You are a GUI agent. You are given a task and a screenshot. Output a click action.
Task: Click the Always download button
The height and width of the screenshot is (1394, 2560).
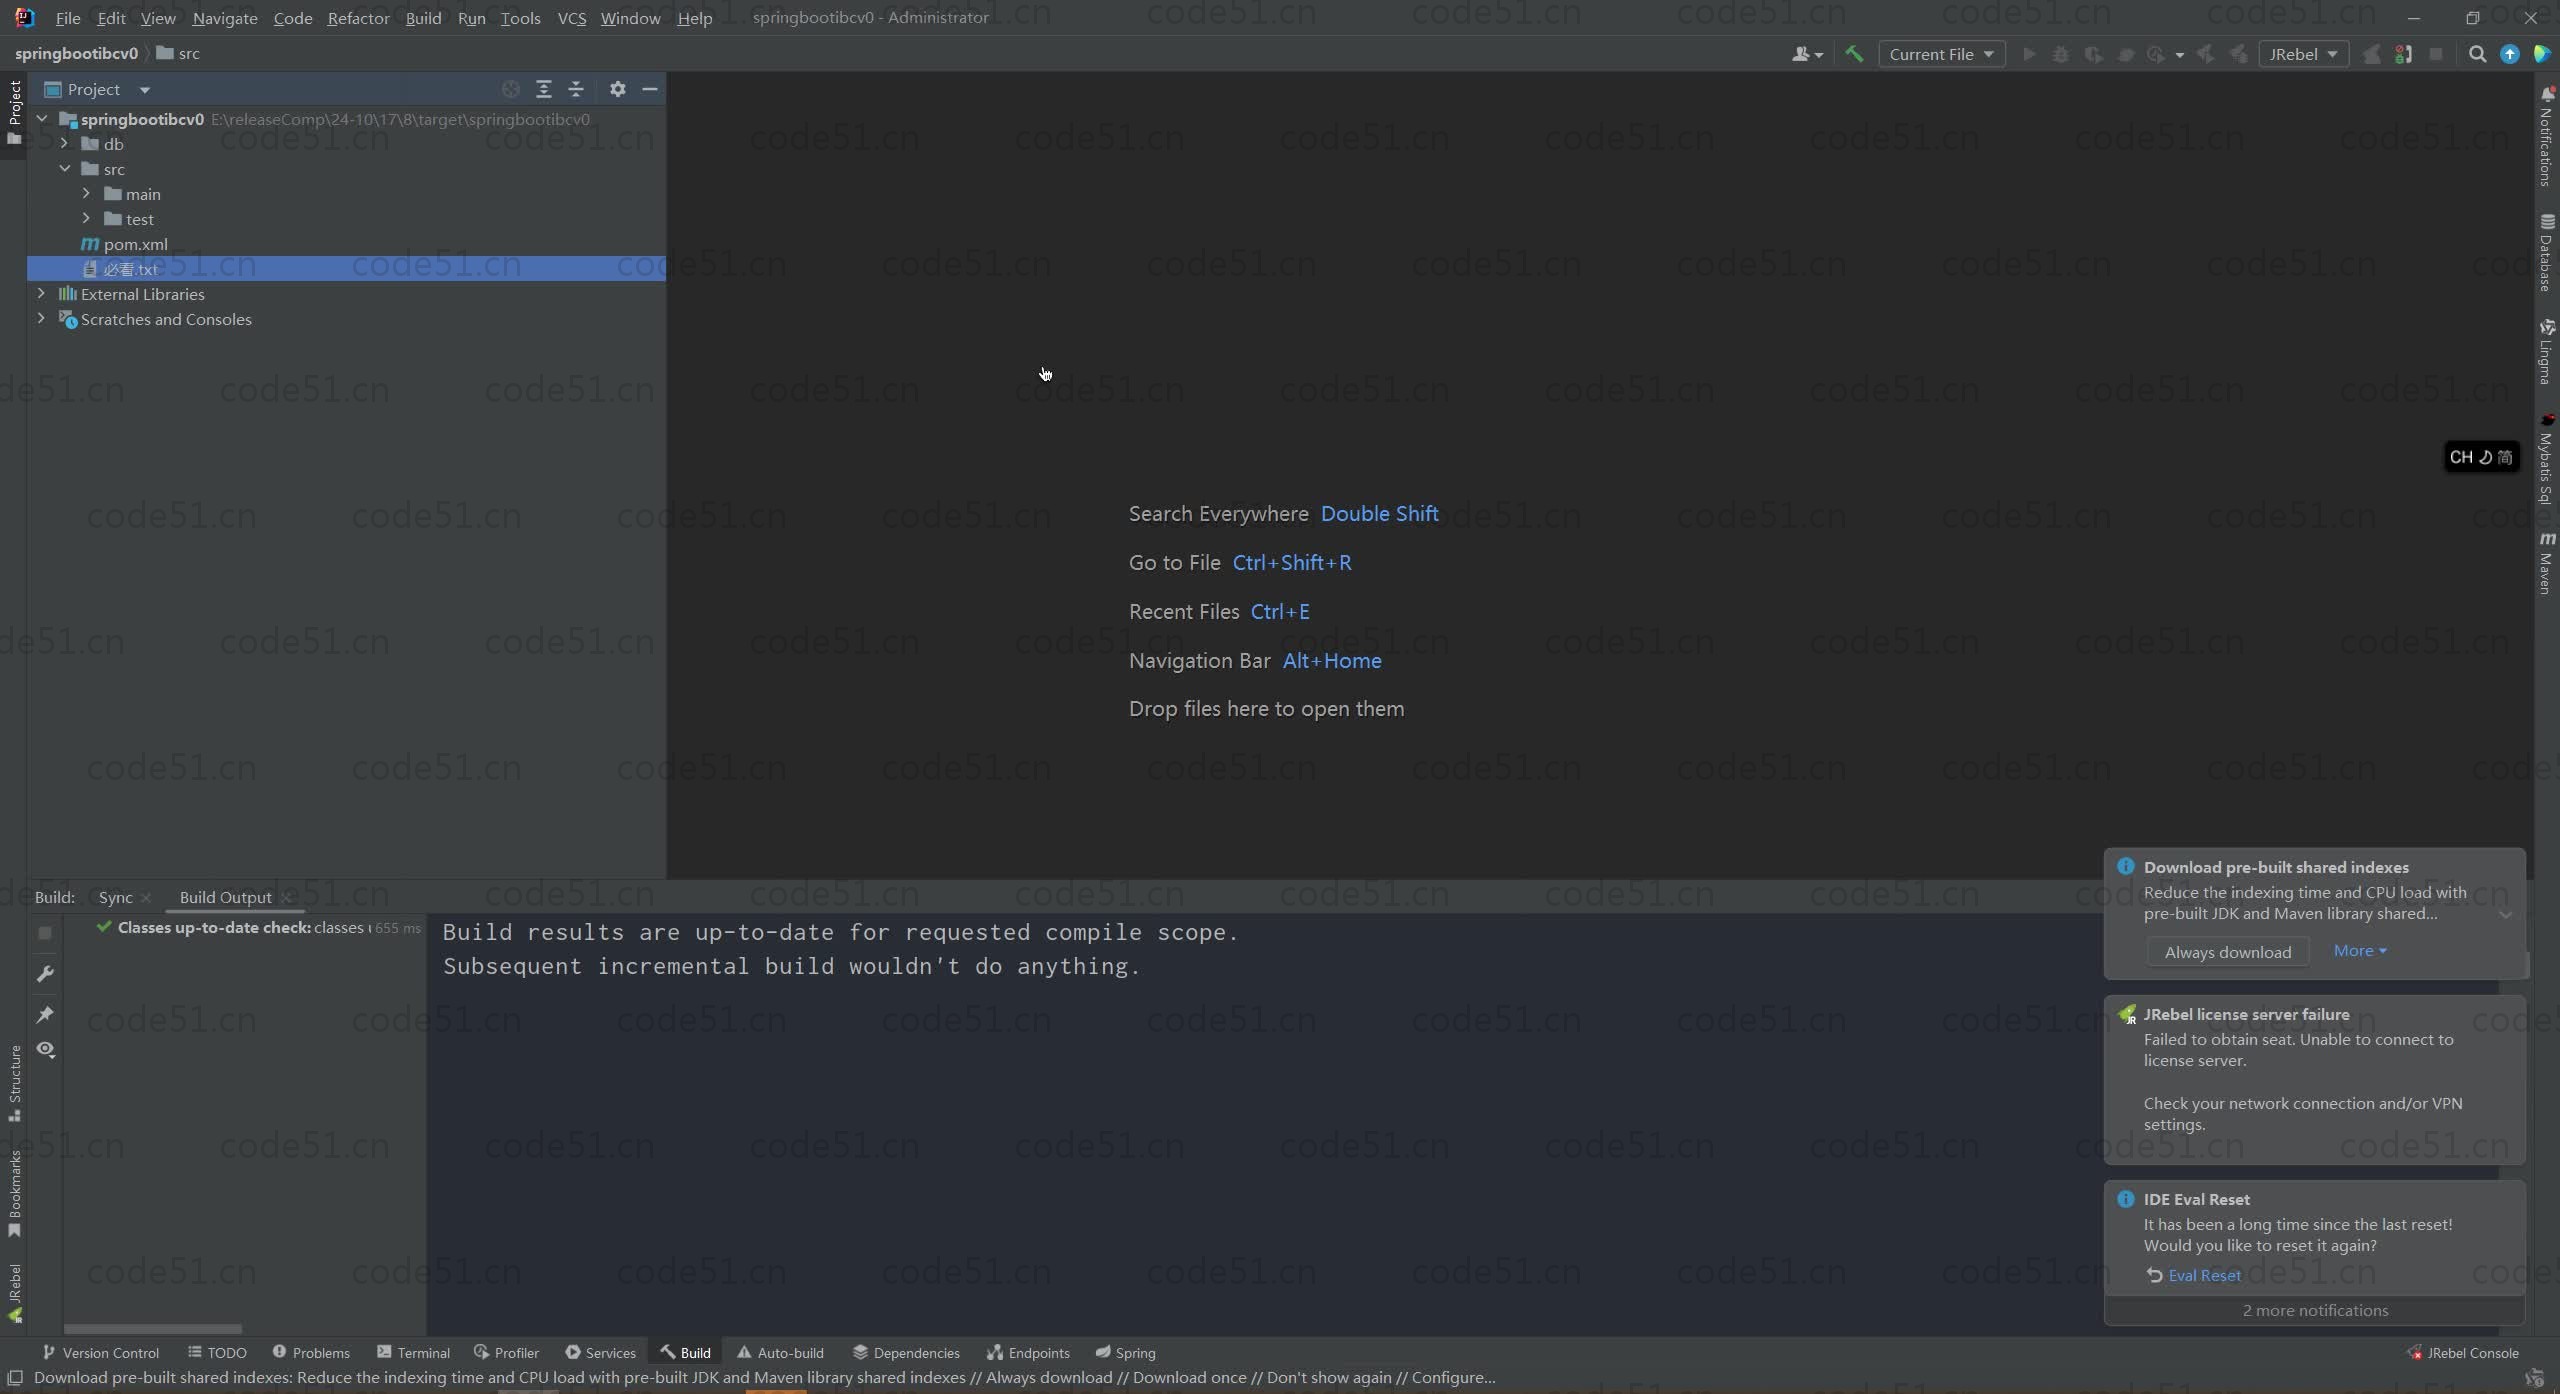[x=2227, y=952]
